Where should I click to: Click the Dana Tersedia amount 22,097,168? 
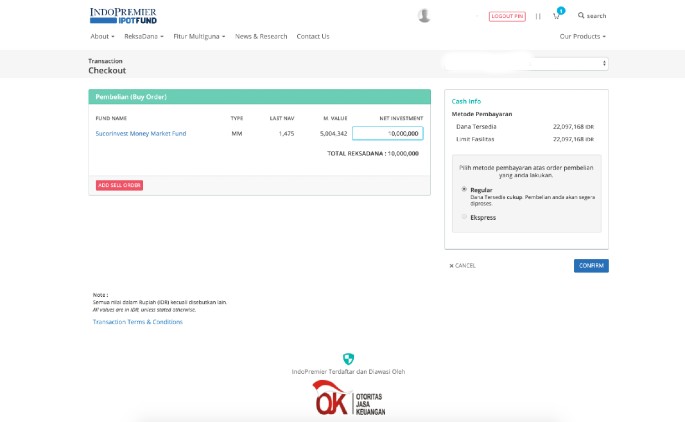(x=573, y=127)
